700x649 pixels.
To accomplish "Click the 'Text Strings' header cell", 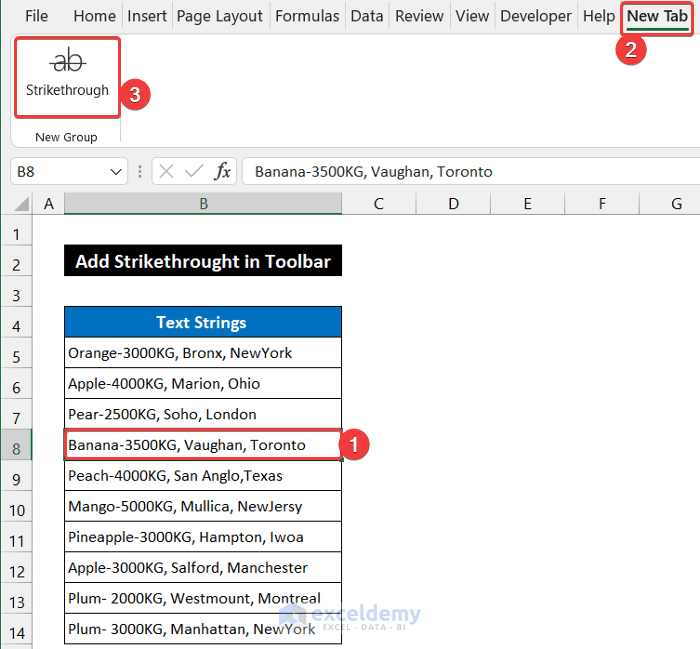I will point(203,322).
